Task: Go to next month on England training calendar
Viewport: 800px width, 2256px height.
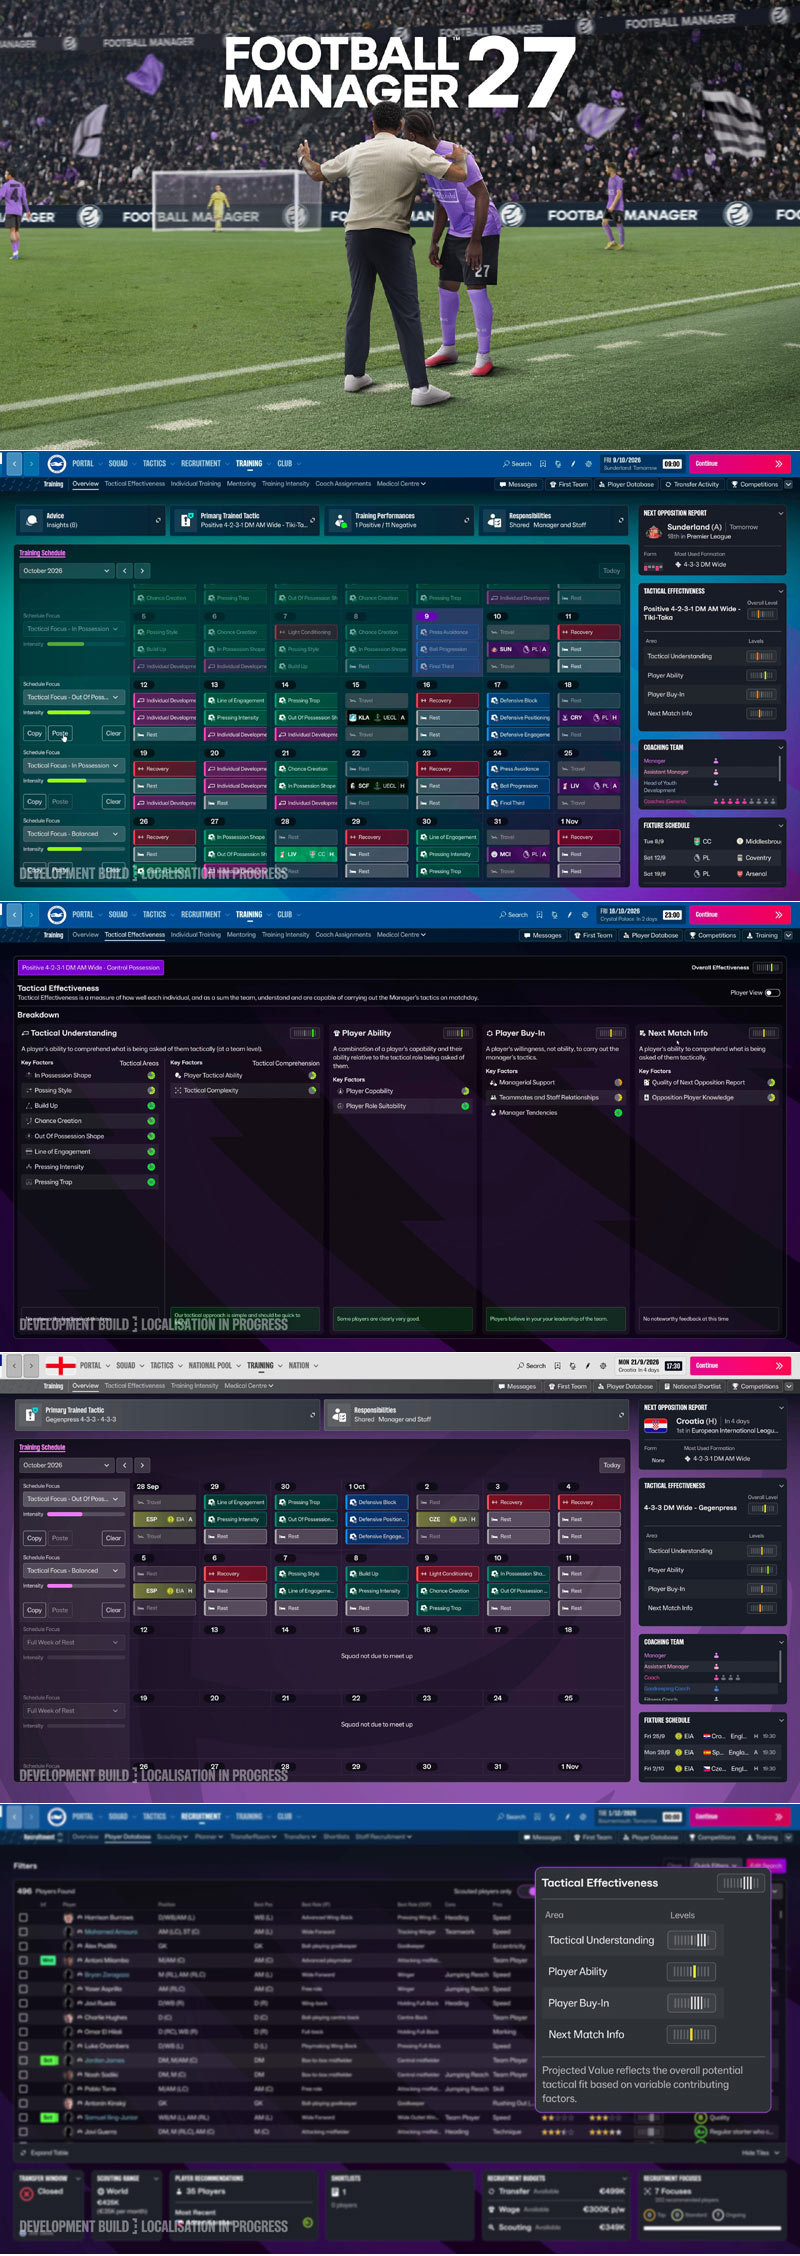Action: tap(142, 1464)
